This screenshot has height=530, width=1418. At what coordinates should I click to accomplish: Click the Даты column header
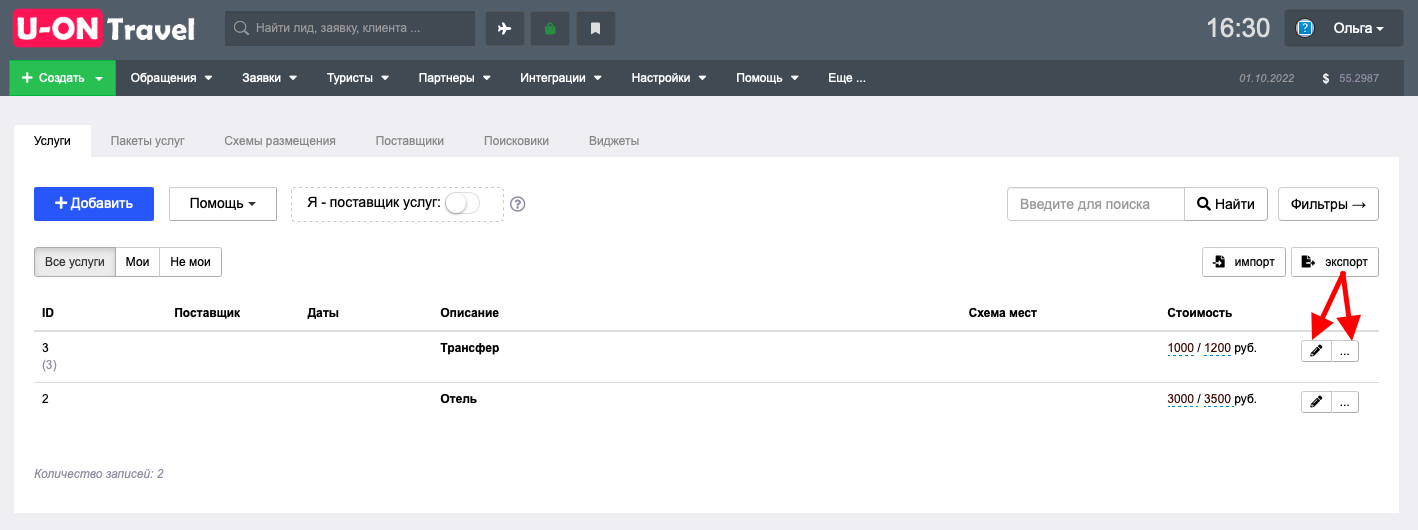coord(323,313)
